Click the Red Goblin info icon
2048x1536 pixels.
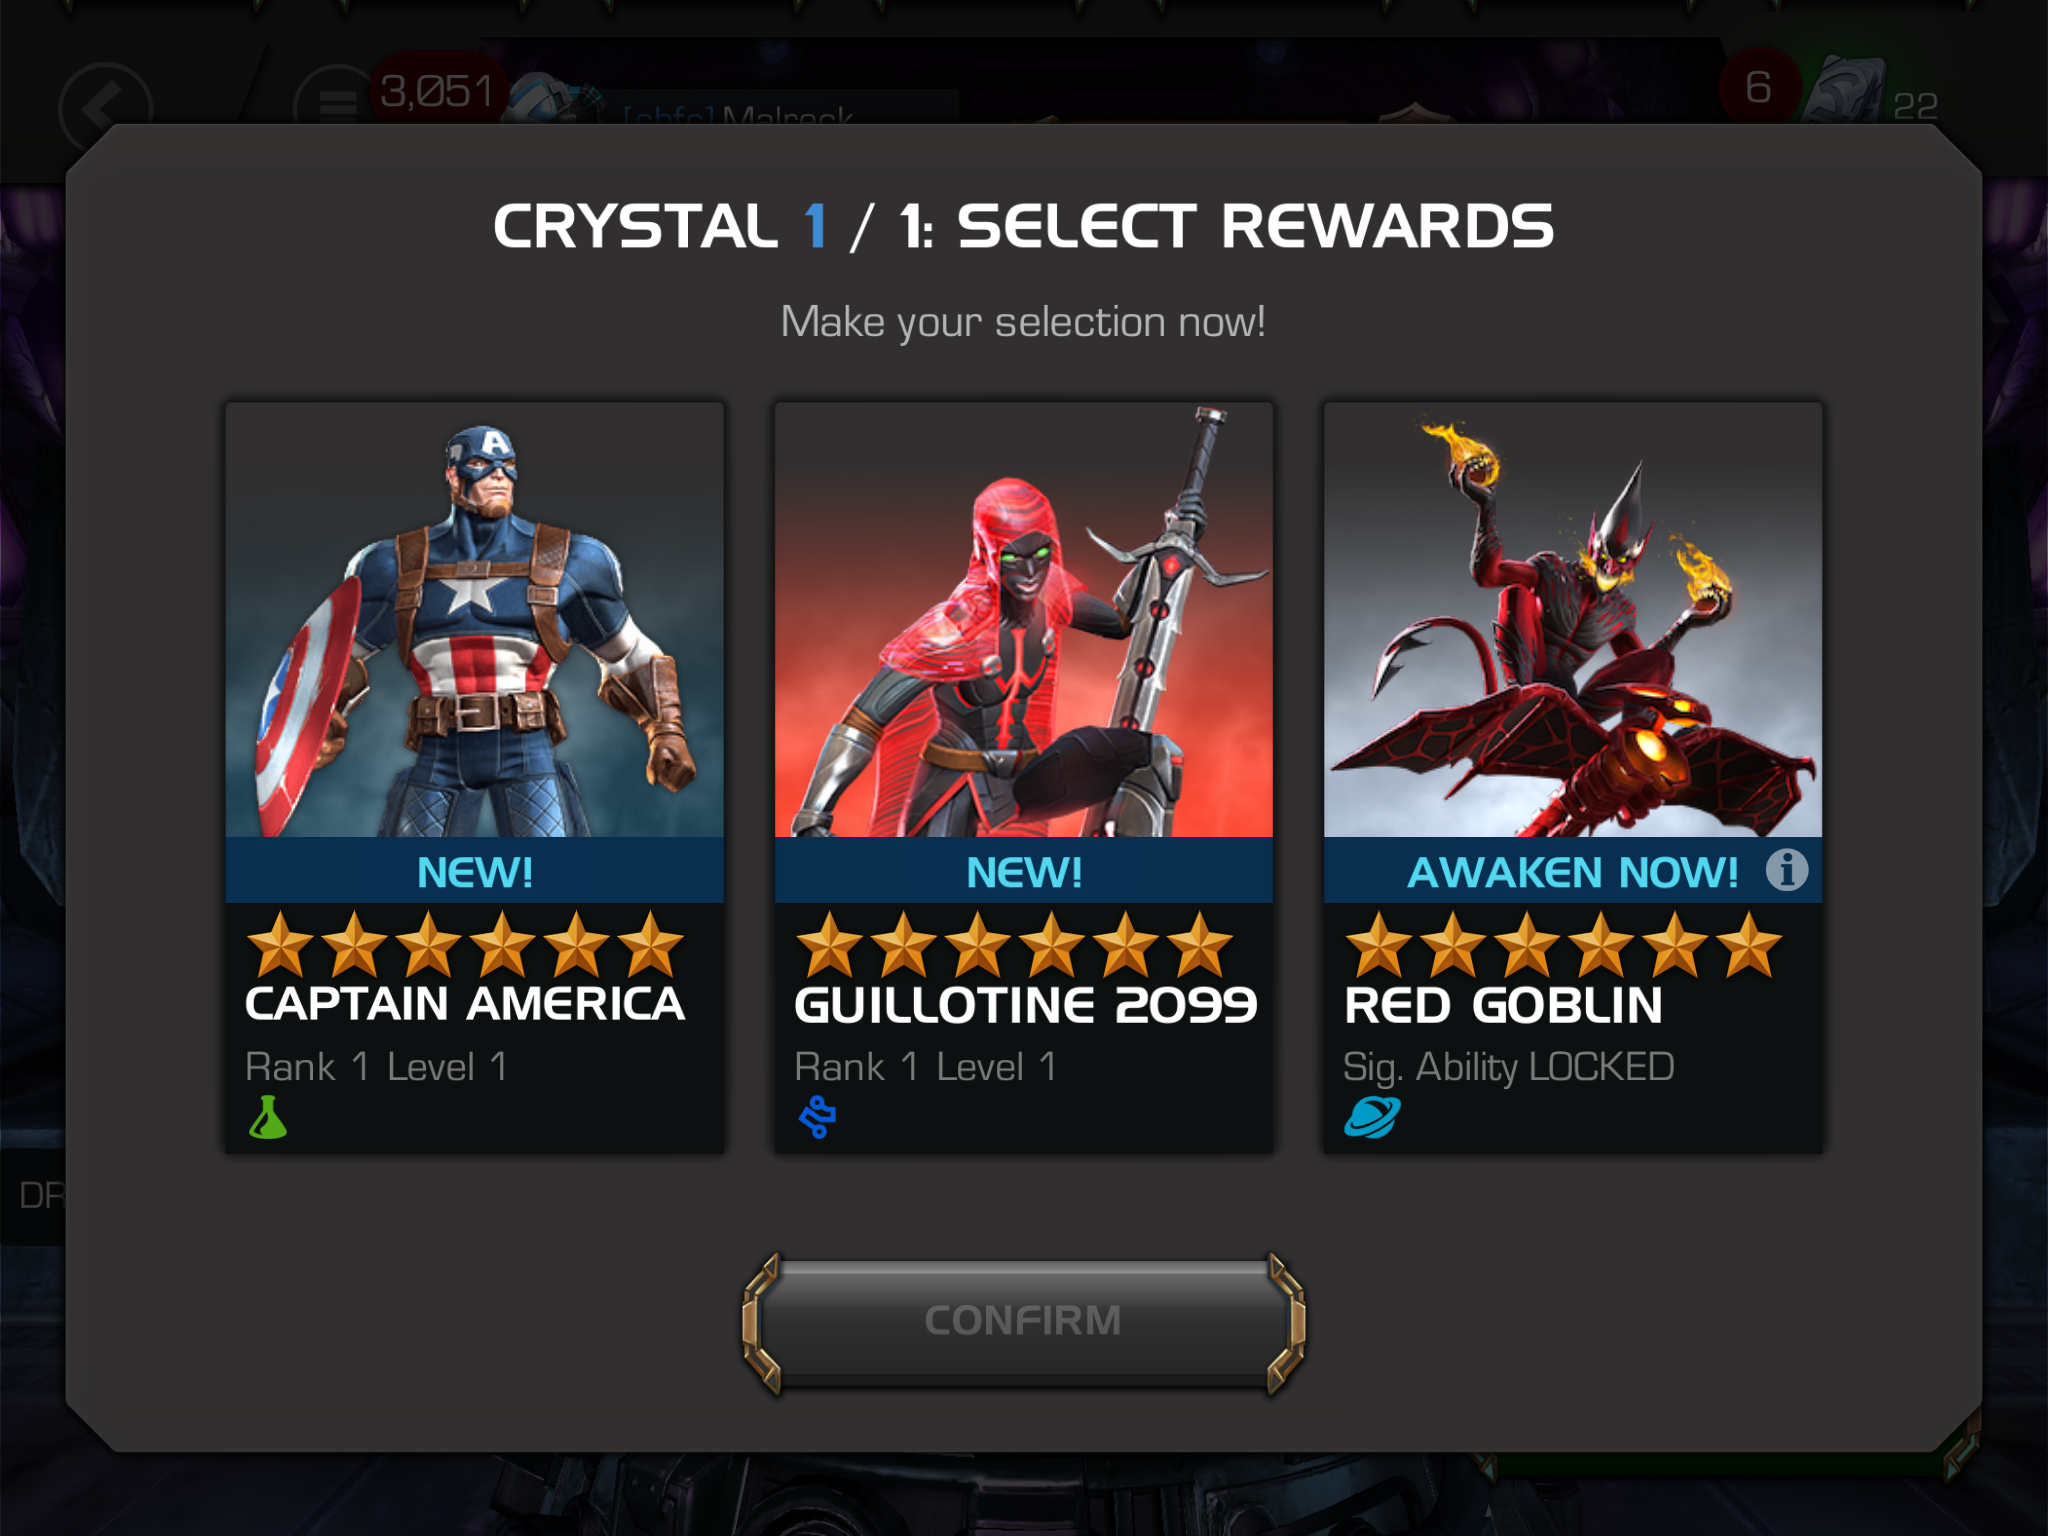(1786, 869)
